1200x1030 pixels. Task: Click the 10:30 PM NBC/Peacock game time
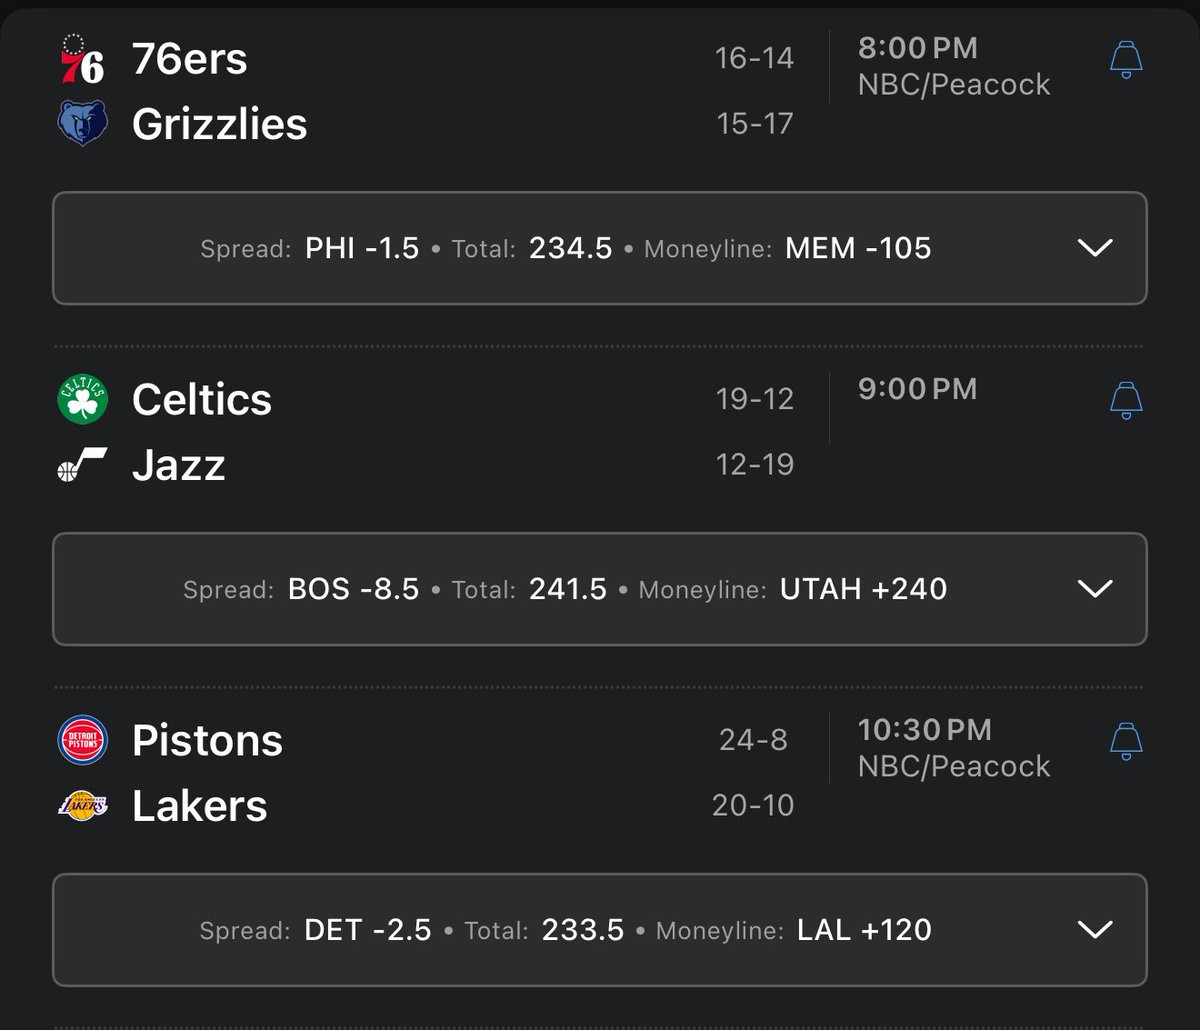(x=953, y=748)
